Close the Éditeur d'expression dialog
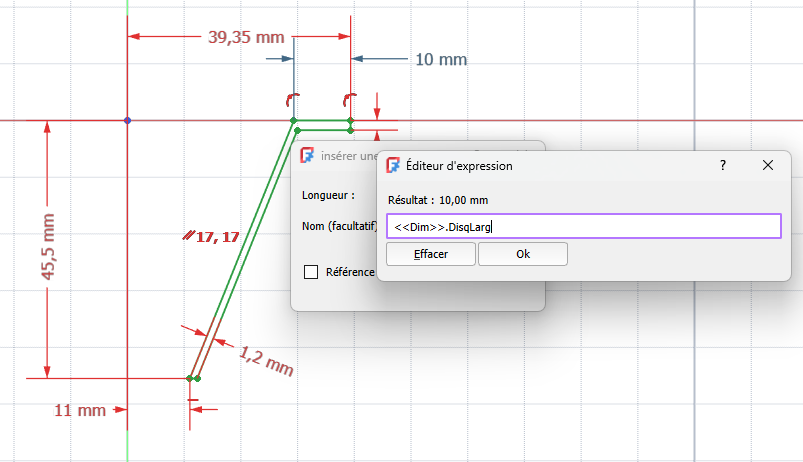803x462 pixels. click(768, 165)
